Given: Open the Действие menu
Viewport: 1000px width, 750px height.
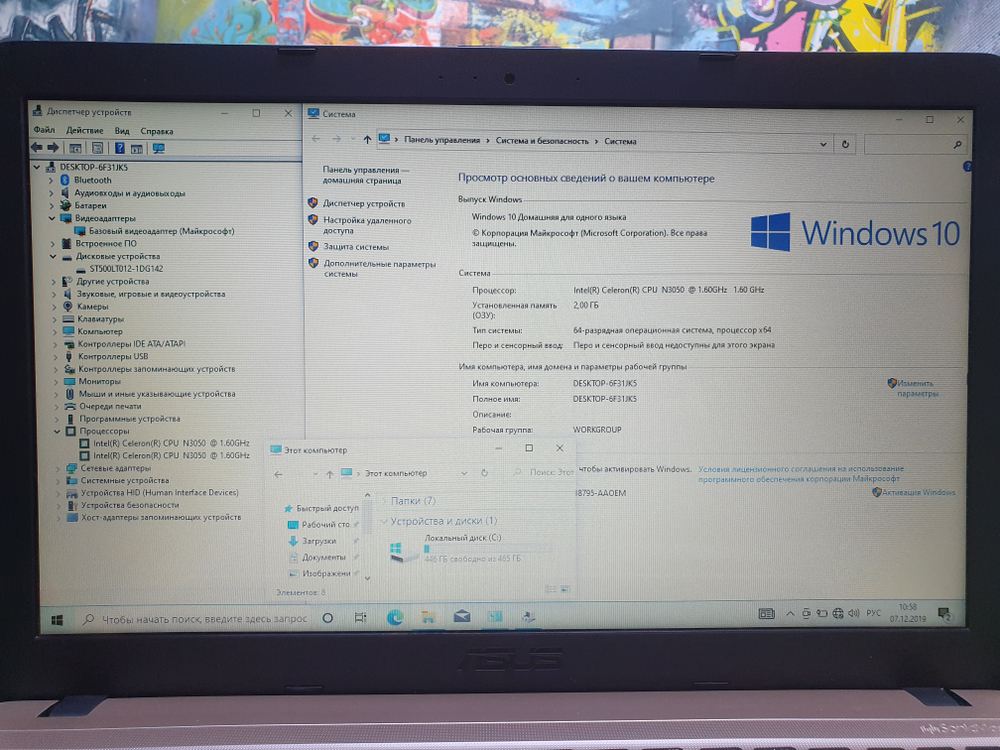Looking at the screenshot, I should point(85,130).
